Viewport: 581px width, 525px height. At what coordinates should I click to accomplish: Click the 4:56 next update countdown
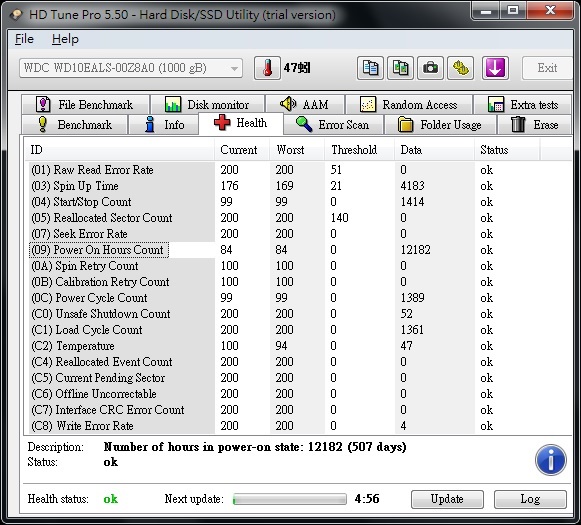coord(367,499)
